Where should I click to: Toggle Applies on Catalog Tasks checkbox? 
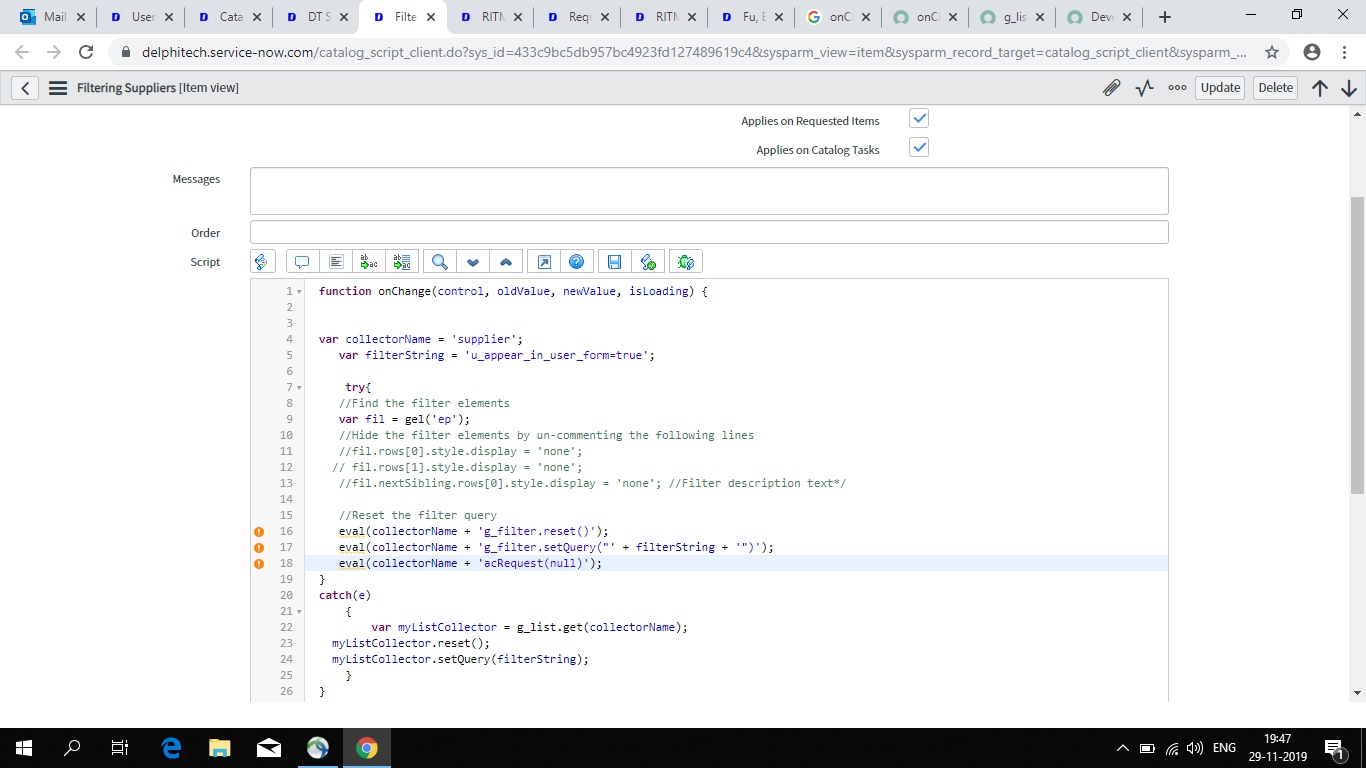(x=919, y=148)
